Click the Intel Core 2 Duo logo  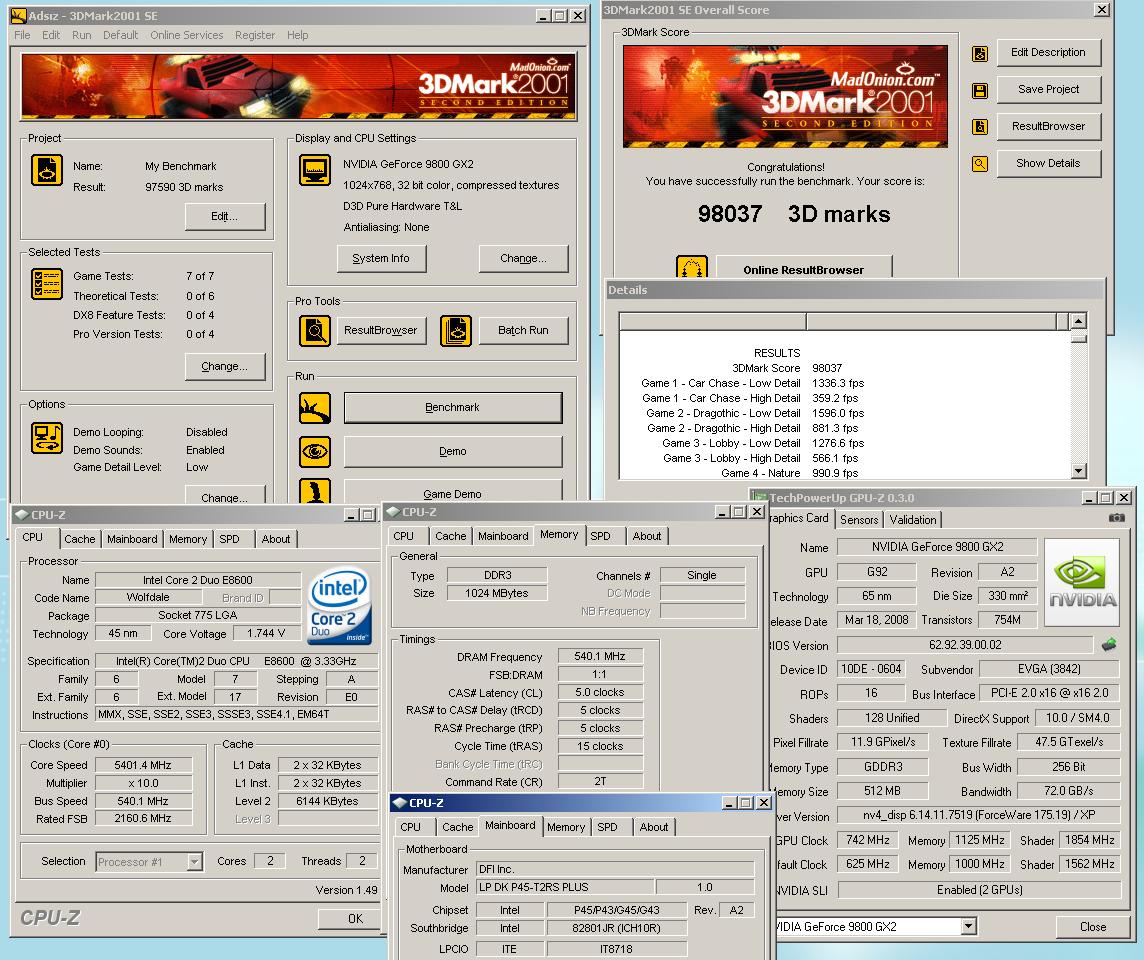(340, 605)
